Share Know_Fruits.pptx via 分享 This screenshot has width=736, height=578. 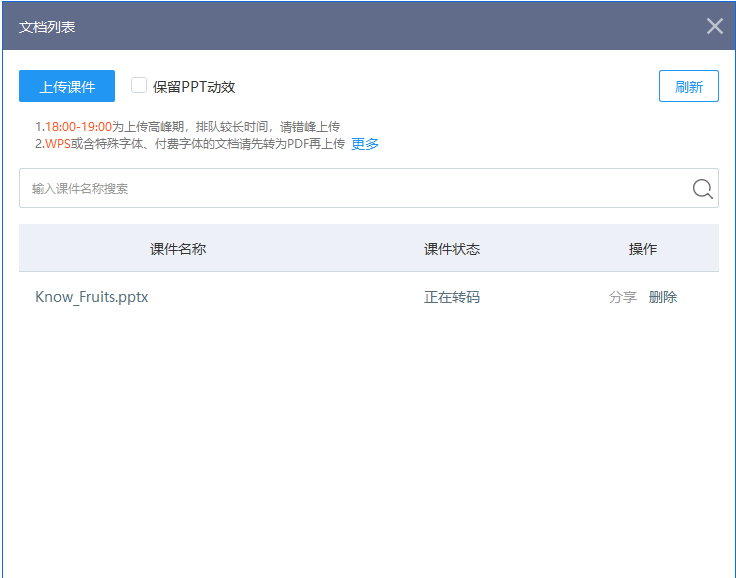click(622, 297)
